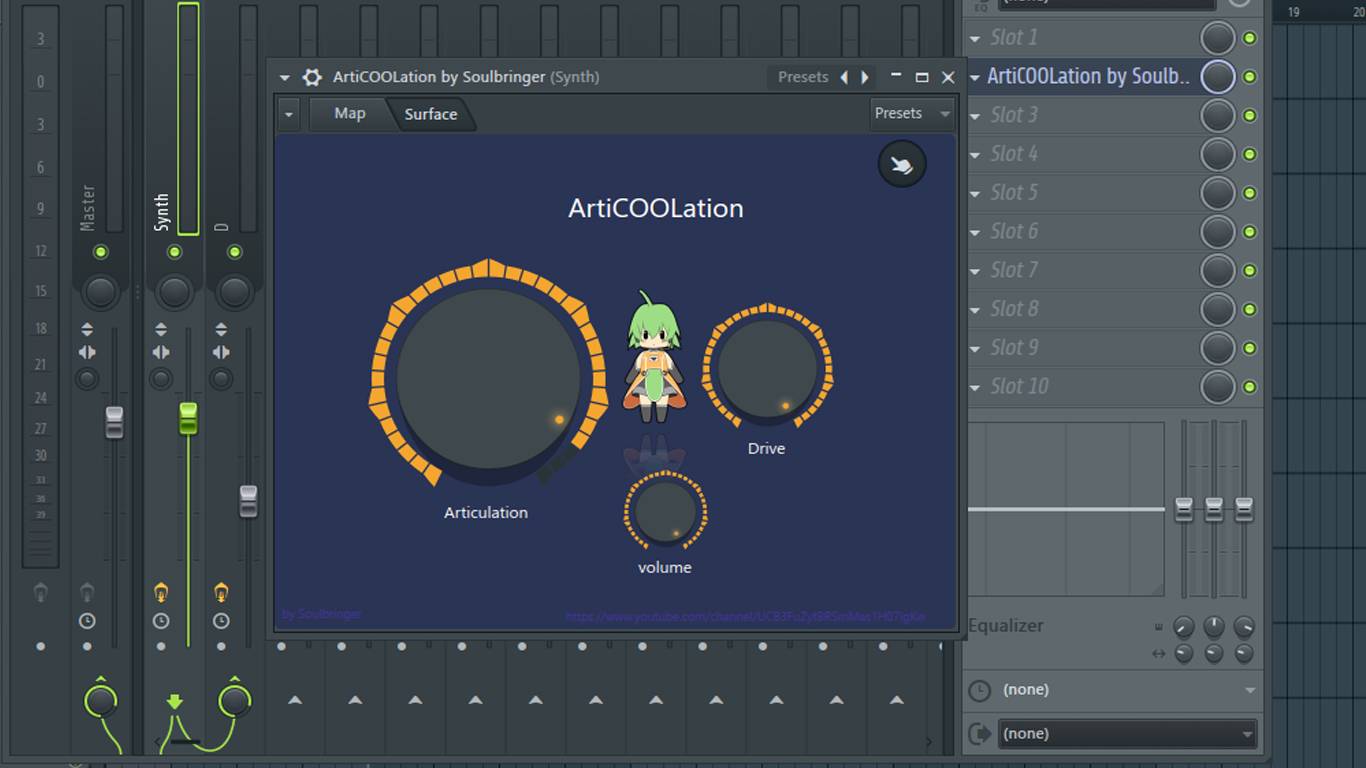The image size is (1366, 768).
Task: Arm the third mixer track for recording
Action: (221, 593)
